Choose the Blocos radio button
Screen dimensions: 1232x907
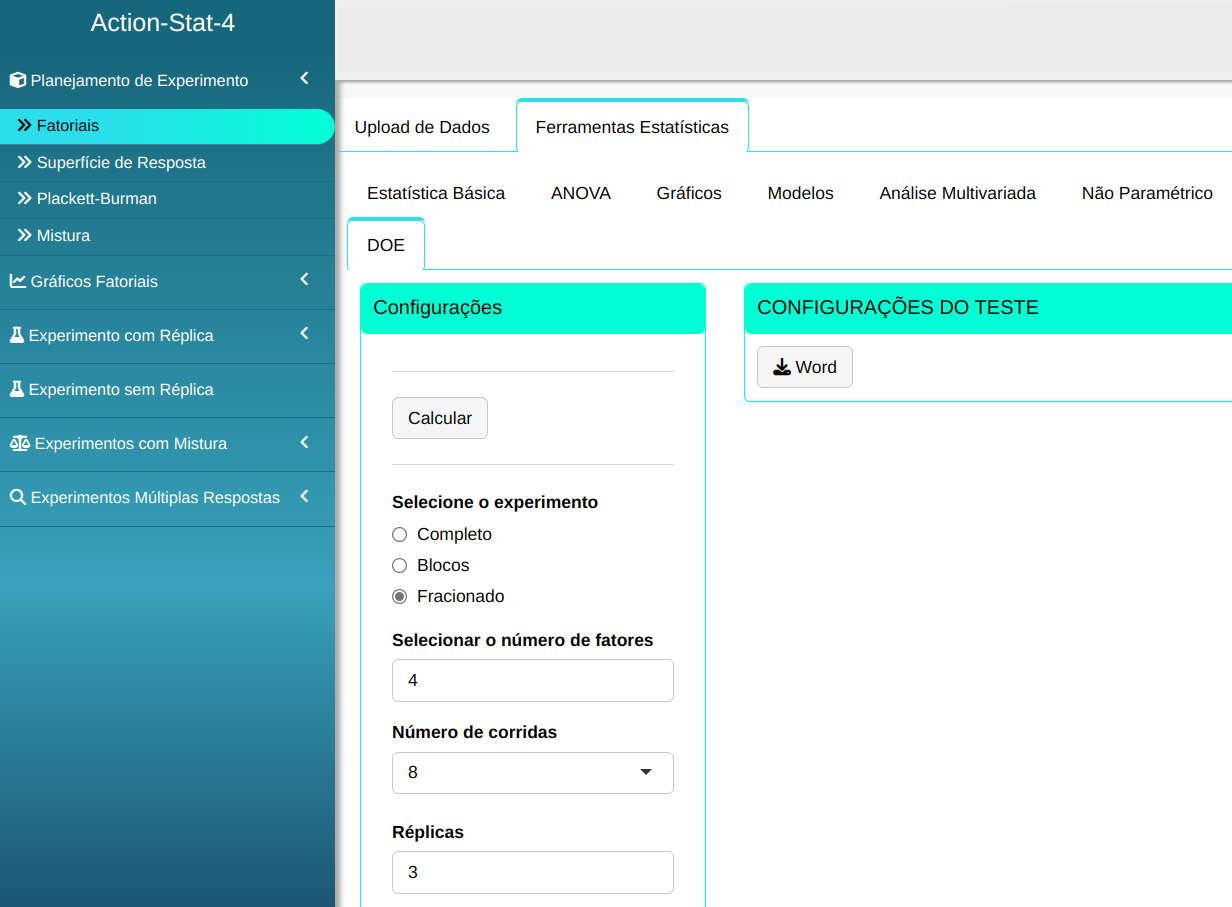point(400,566)
